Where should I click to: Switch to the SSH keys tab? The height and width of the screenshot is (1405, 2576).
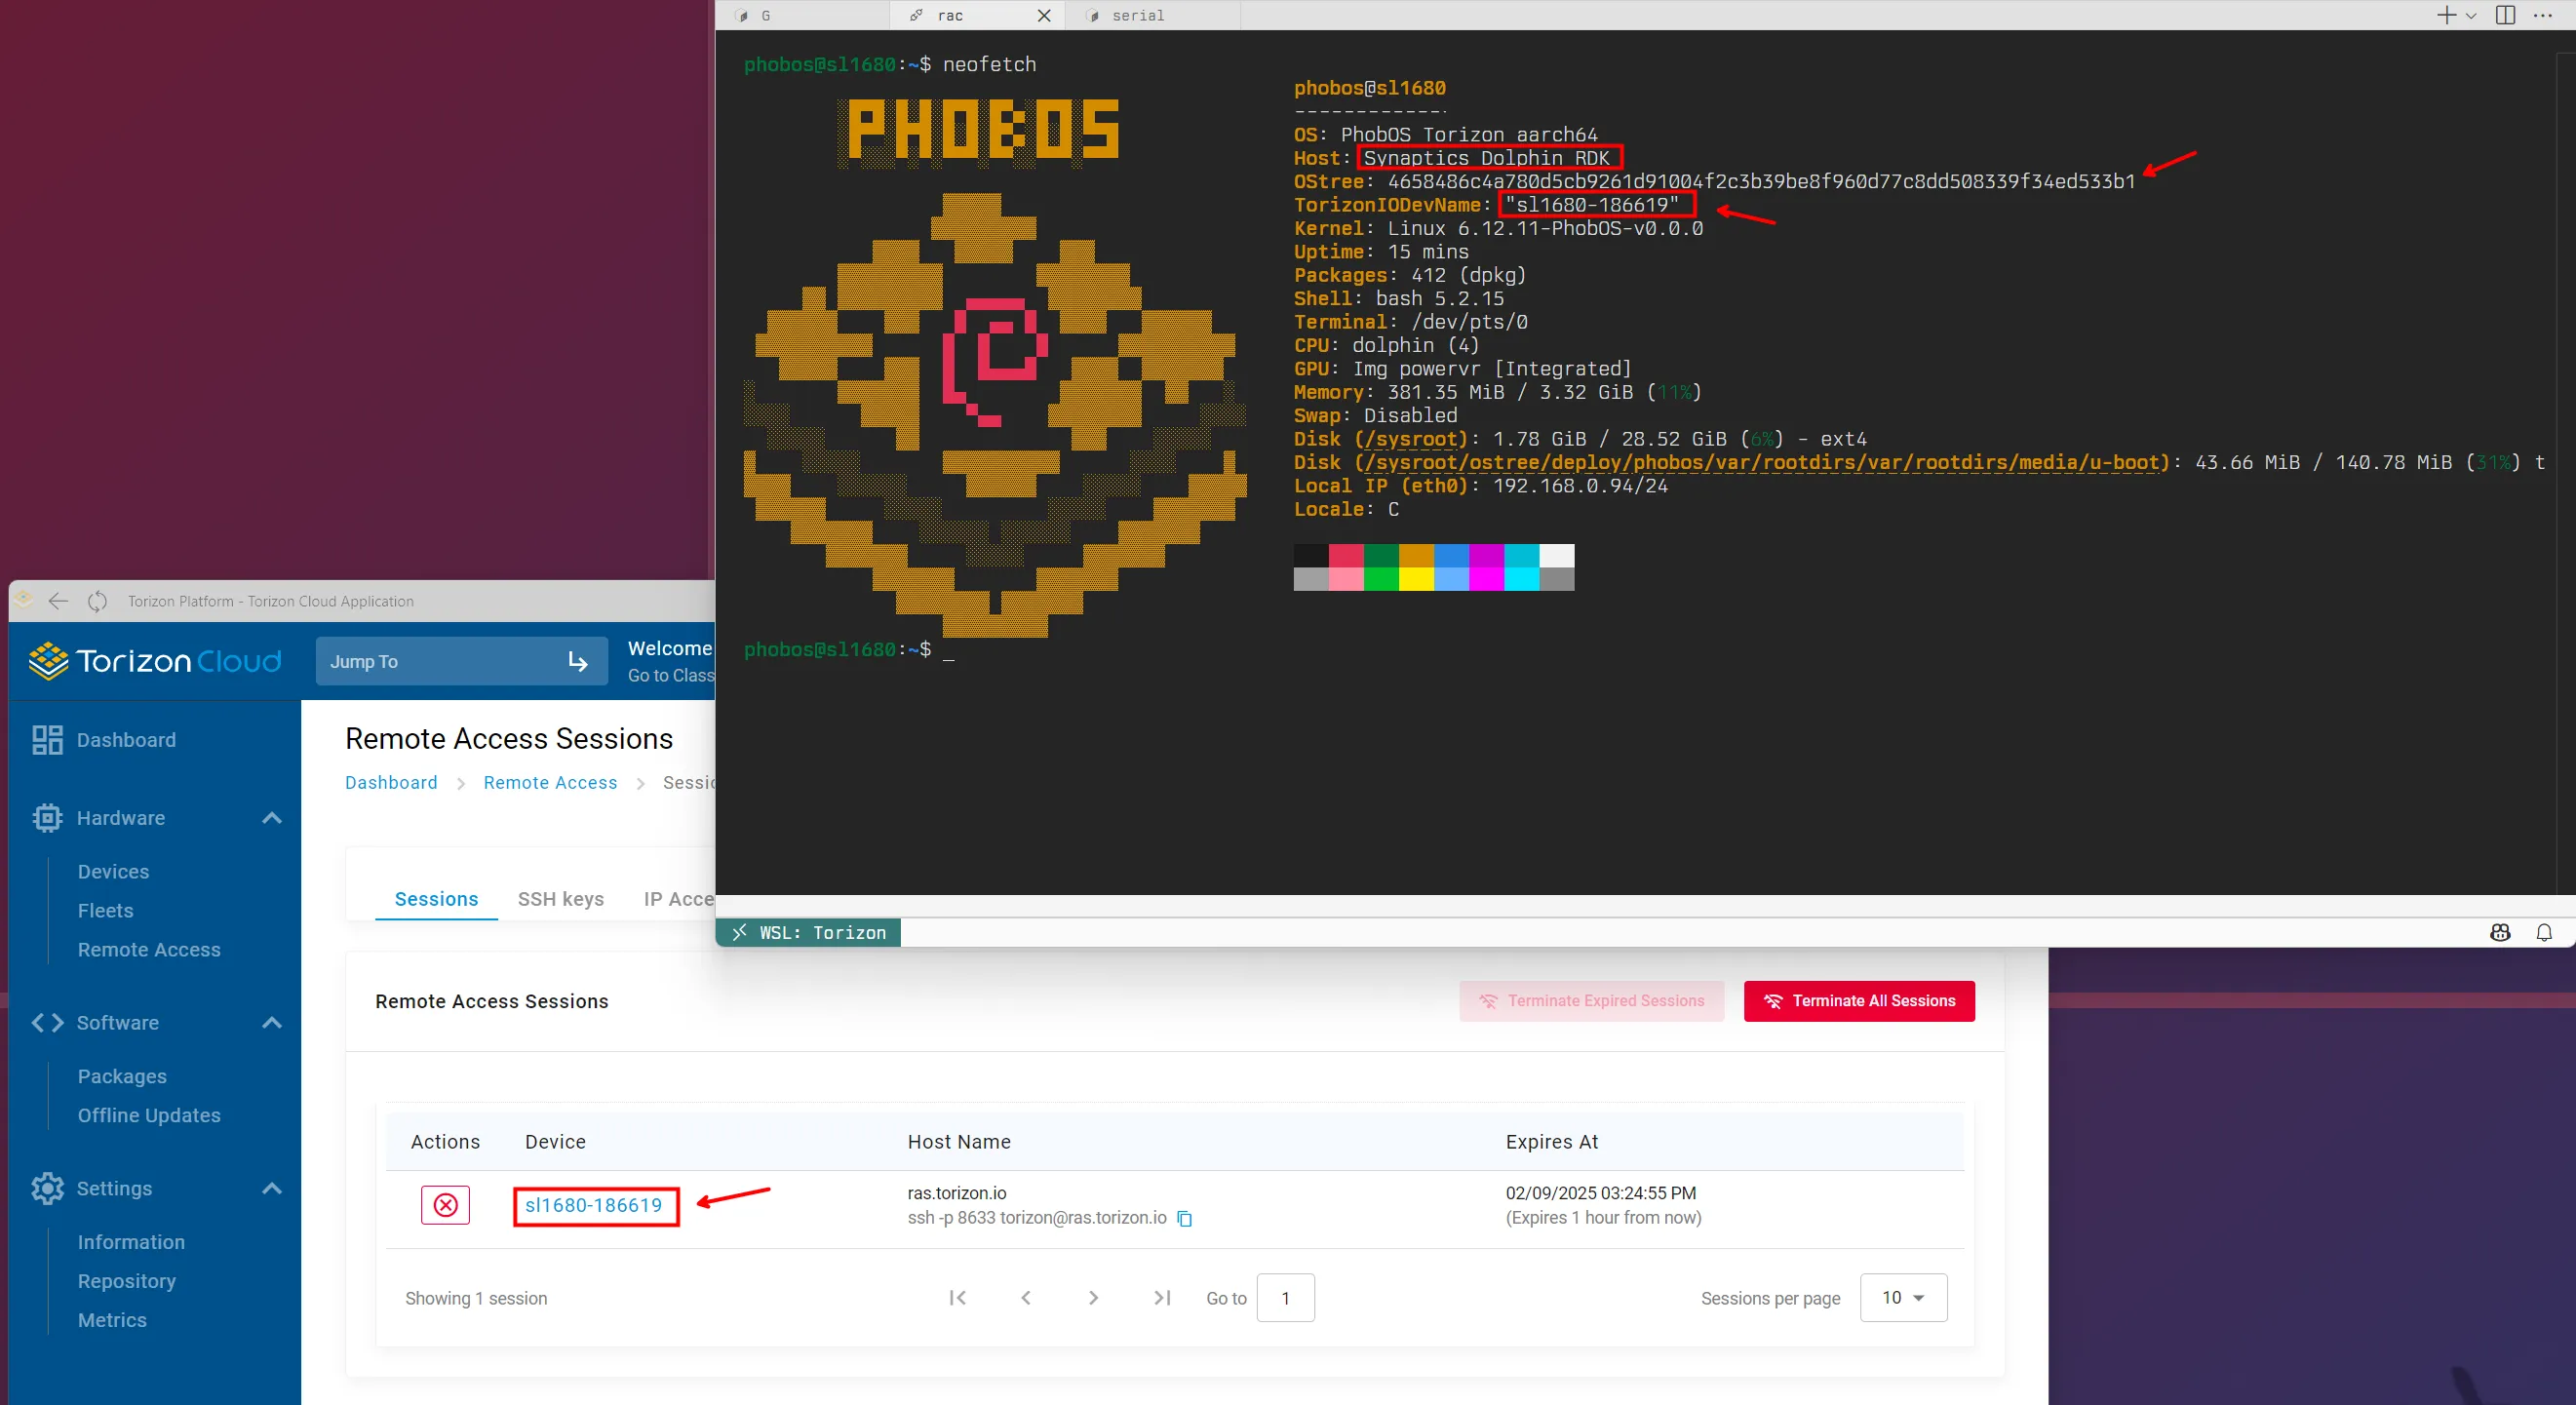click(x=561, y=899)
